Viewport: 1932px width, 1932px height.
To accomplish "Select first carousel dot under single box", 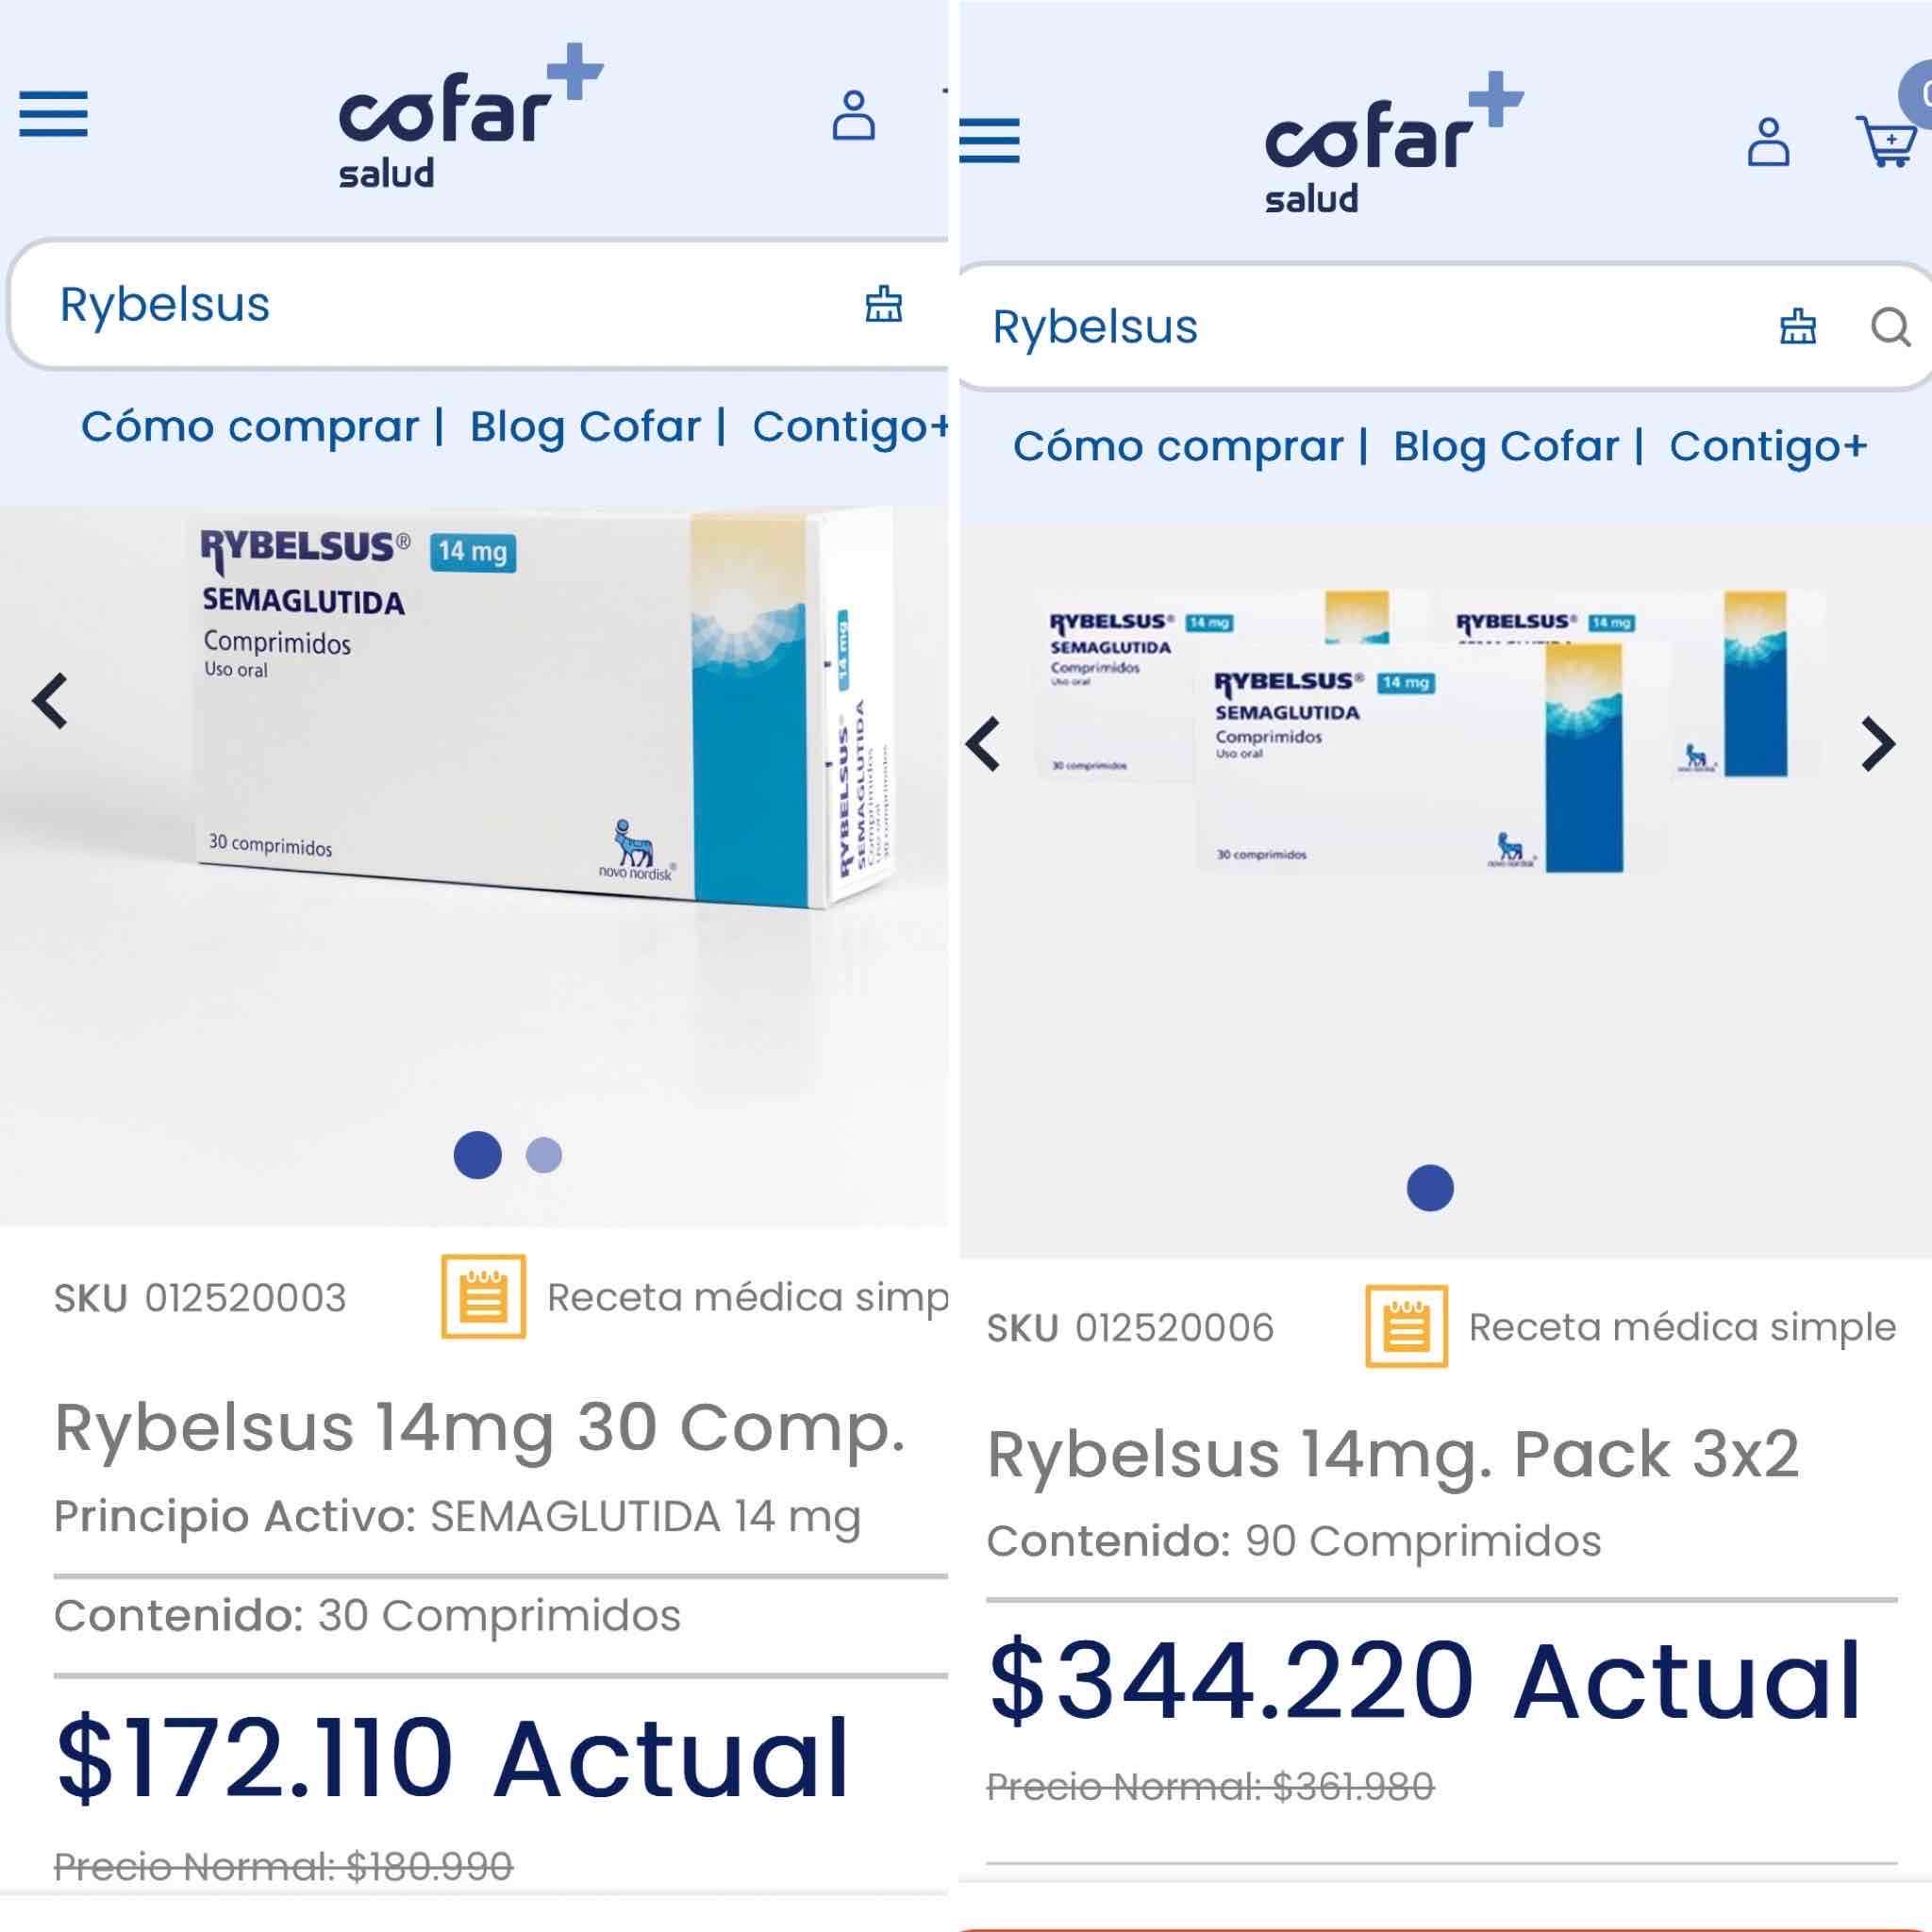I will tap(477, 1155).
